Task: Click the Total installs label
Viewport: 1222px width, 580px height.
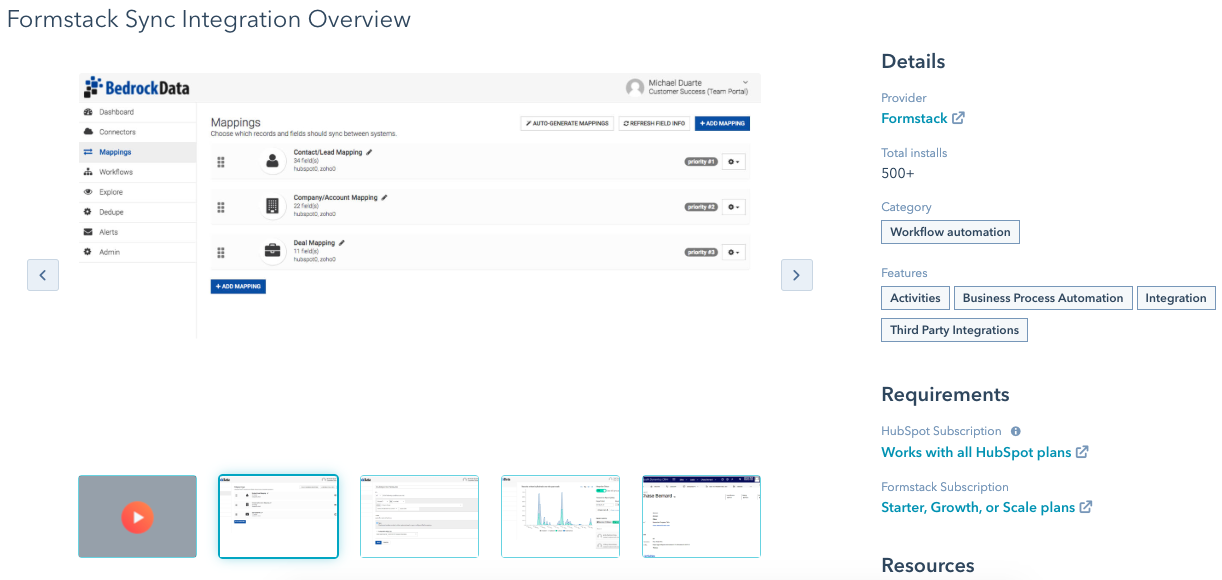Action: [914, 153]
